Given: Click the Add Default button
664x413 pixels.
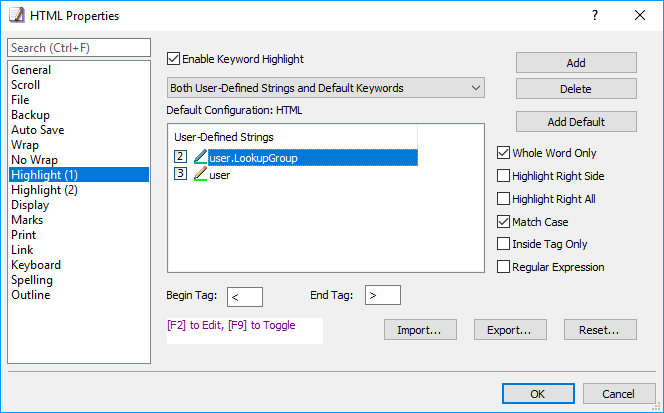Looking at the screenshot, I should coord(576,122).
